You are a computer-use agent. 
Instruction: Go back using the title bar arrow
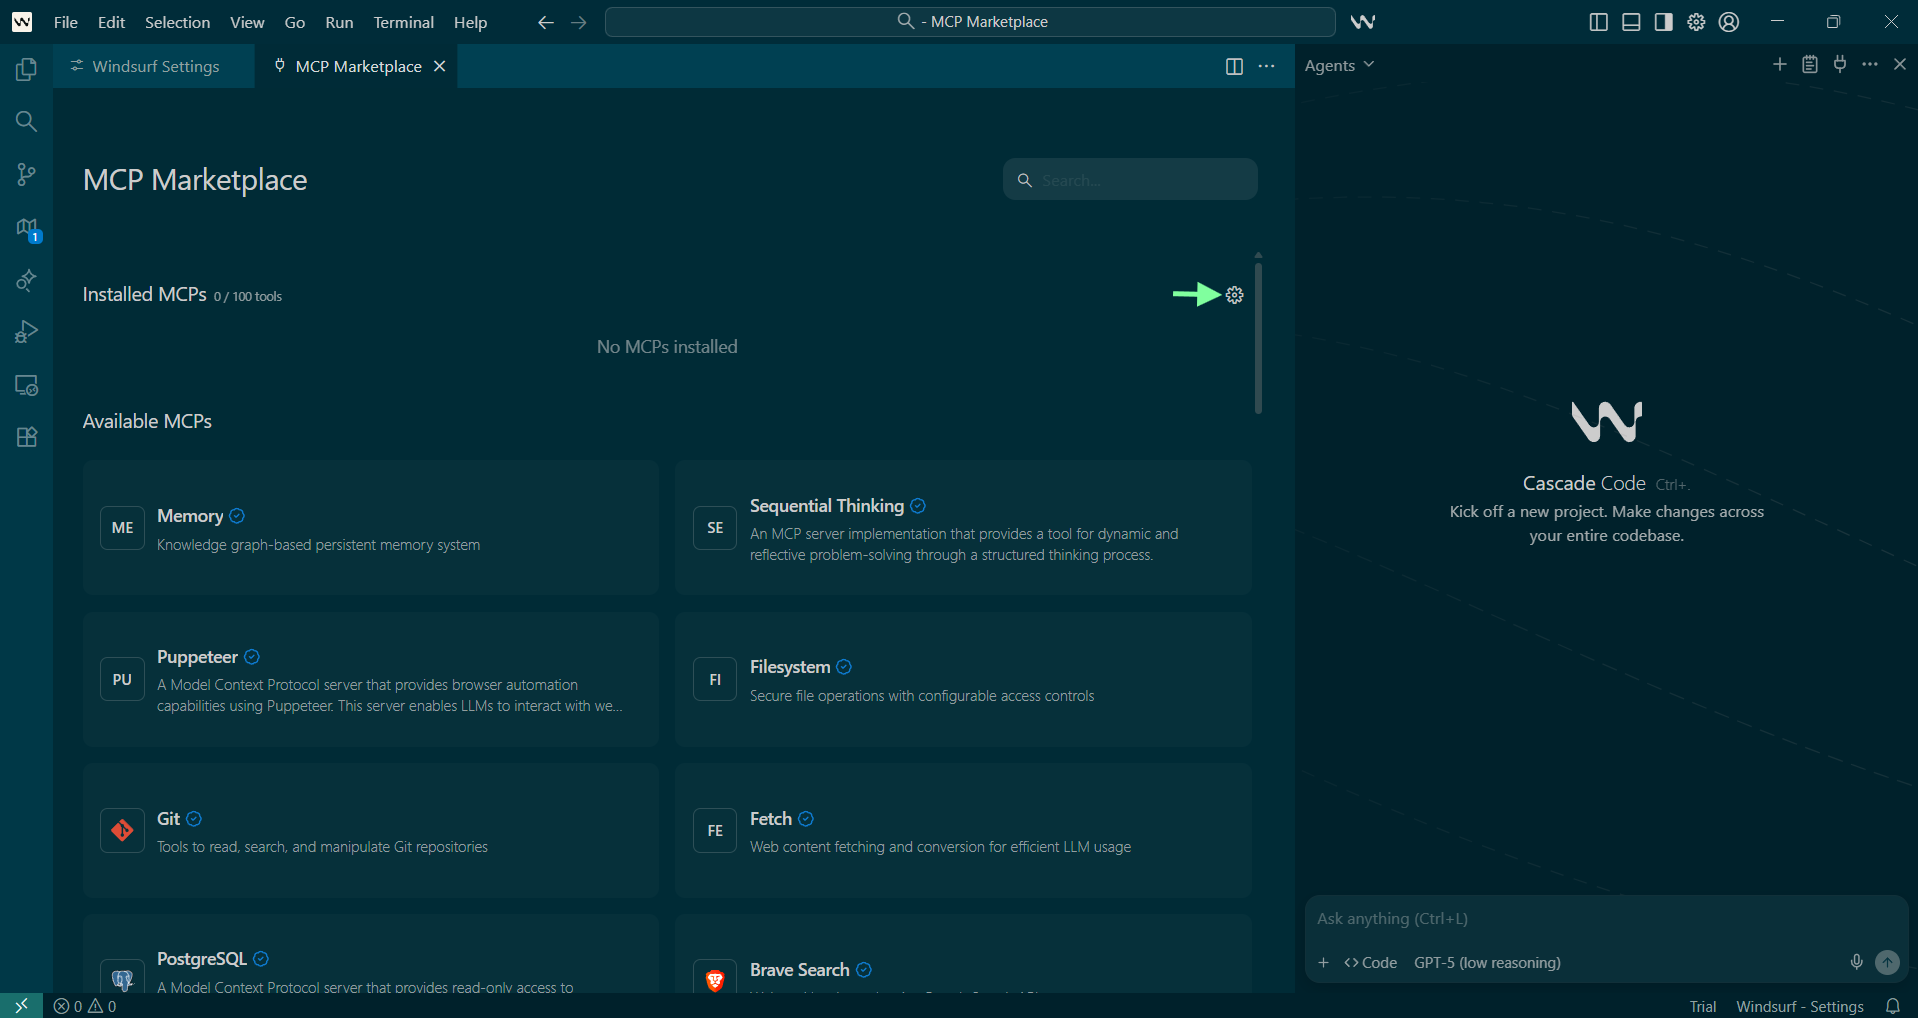545,22
